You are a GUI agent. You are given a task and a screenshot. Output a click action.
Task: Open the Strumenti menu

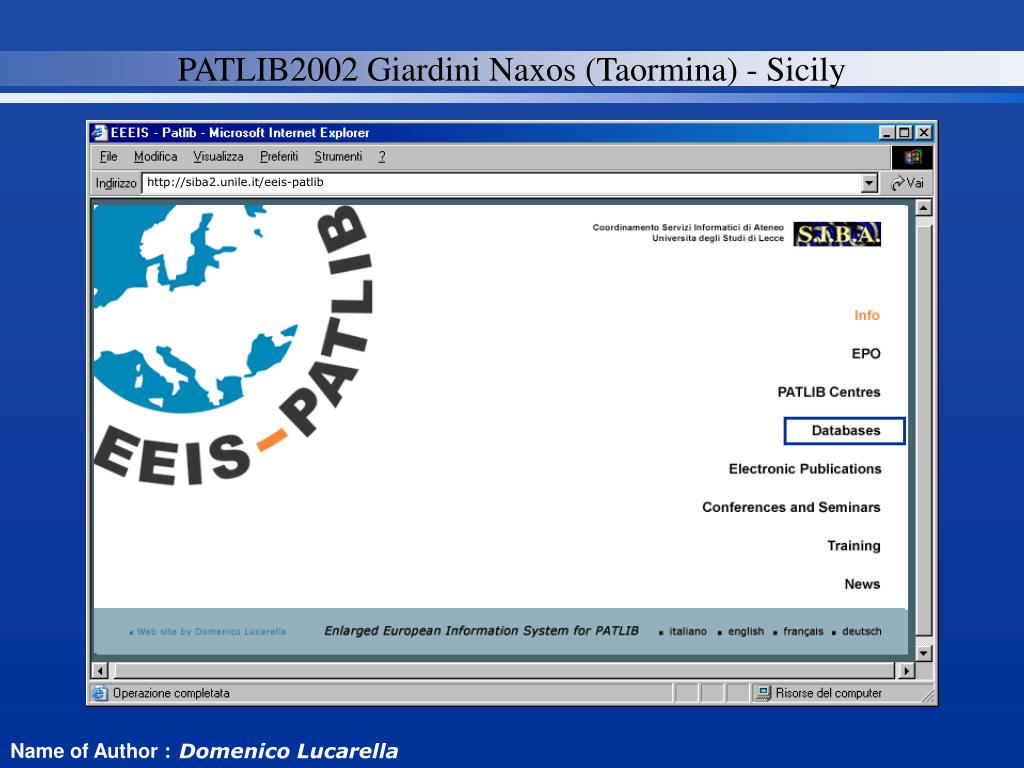pyautogui.click(x=338, y=157)
